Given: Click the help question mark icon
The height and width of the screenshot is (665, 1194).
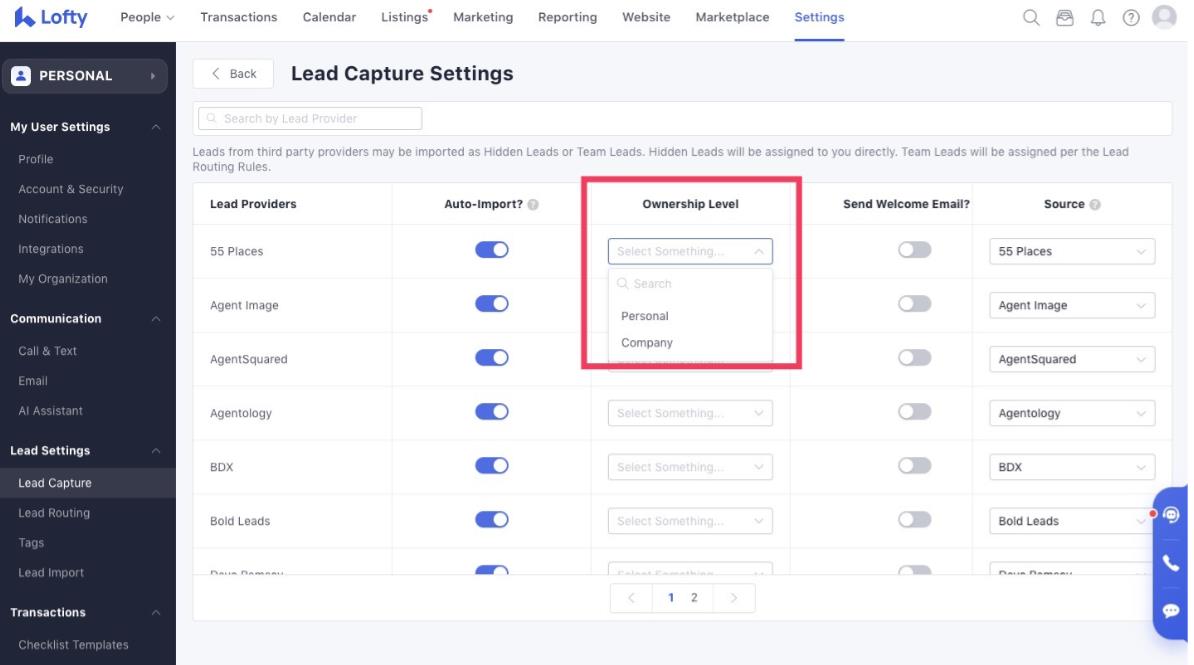Looking at the screenshot, I should coord(1131,17).
